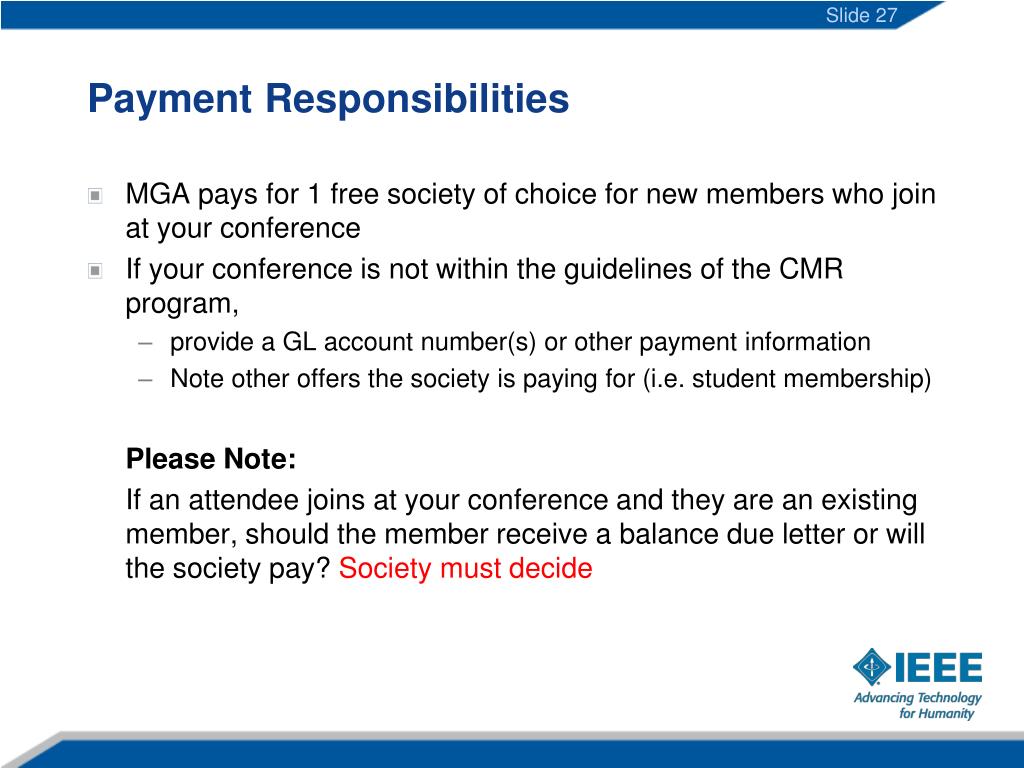Screen dimensions: 1024x768
Task: Select the 'Payment Responsibilities' title
Action: (328, 99)
